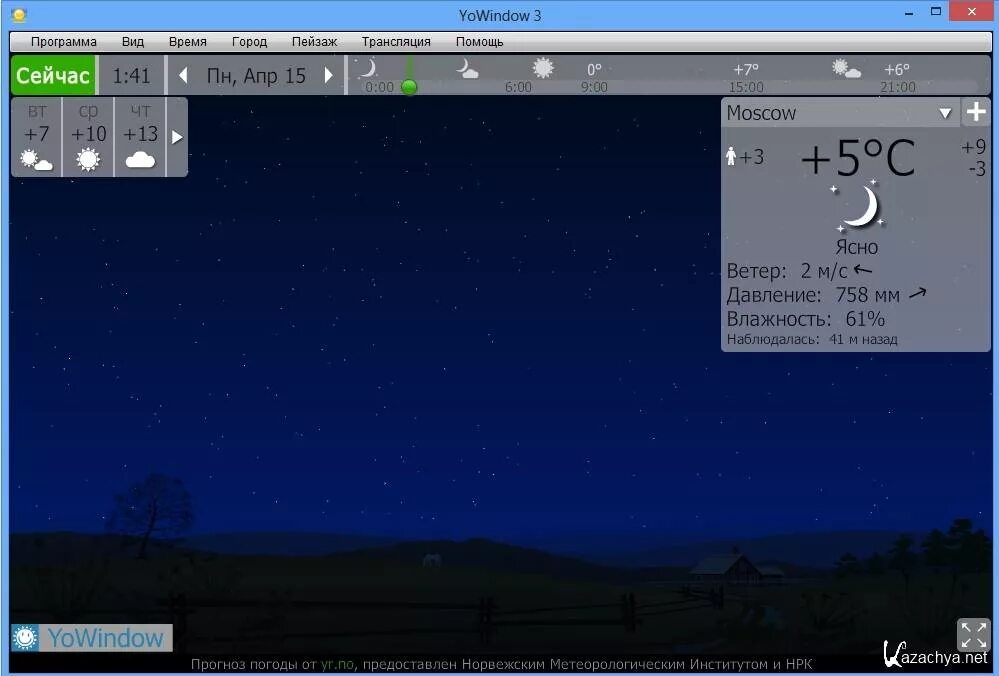The image size is (999, 676).
Task: Click the +7° temperature on timeline
Action: pyautogui.click(x=745, y=69)
